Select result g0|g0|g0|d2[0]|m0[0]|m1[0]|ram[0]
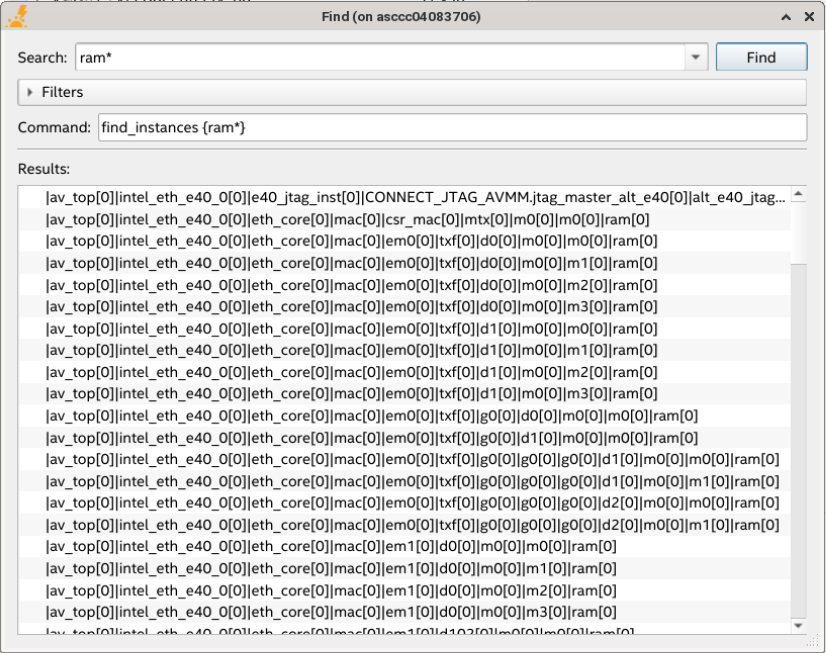 [405, 525]
